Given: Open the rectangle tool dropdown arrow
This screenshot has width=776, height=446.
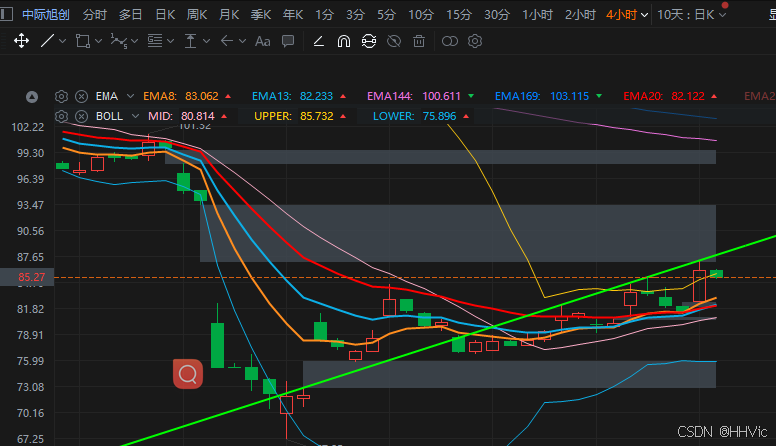Looking at the screenshot, I should tap(98, 42).
